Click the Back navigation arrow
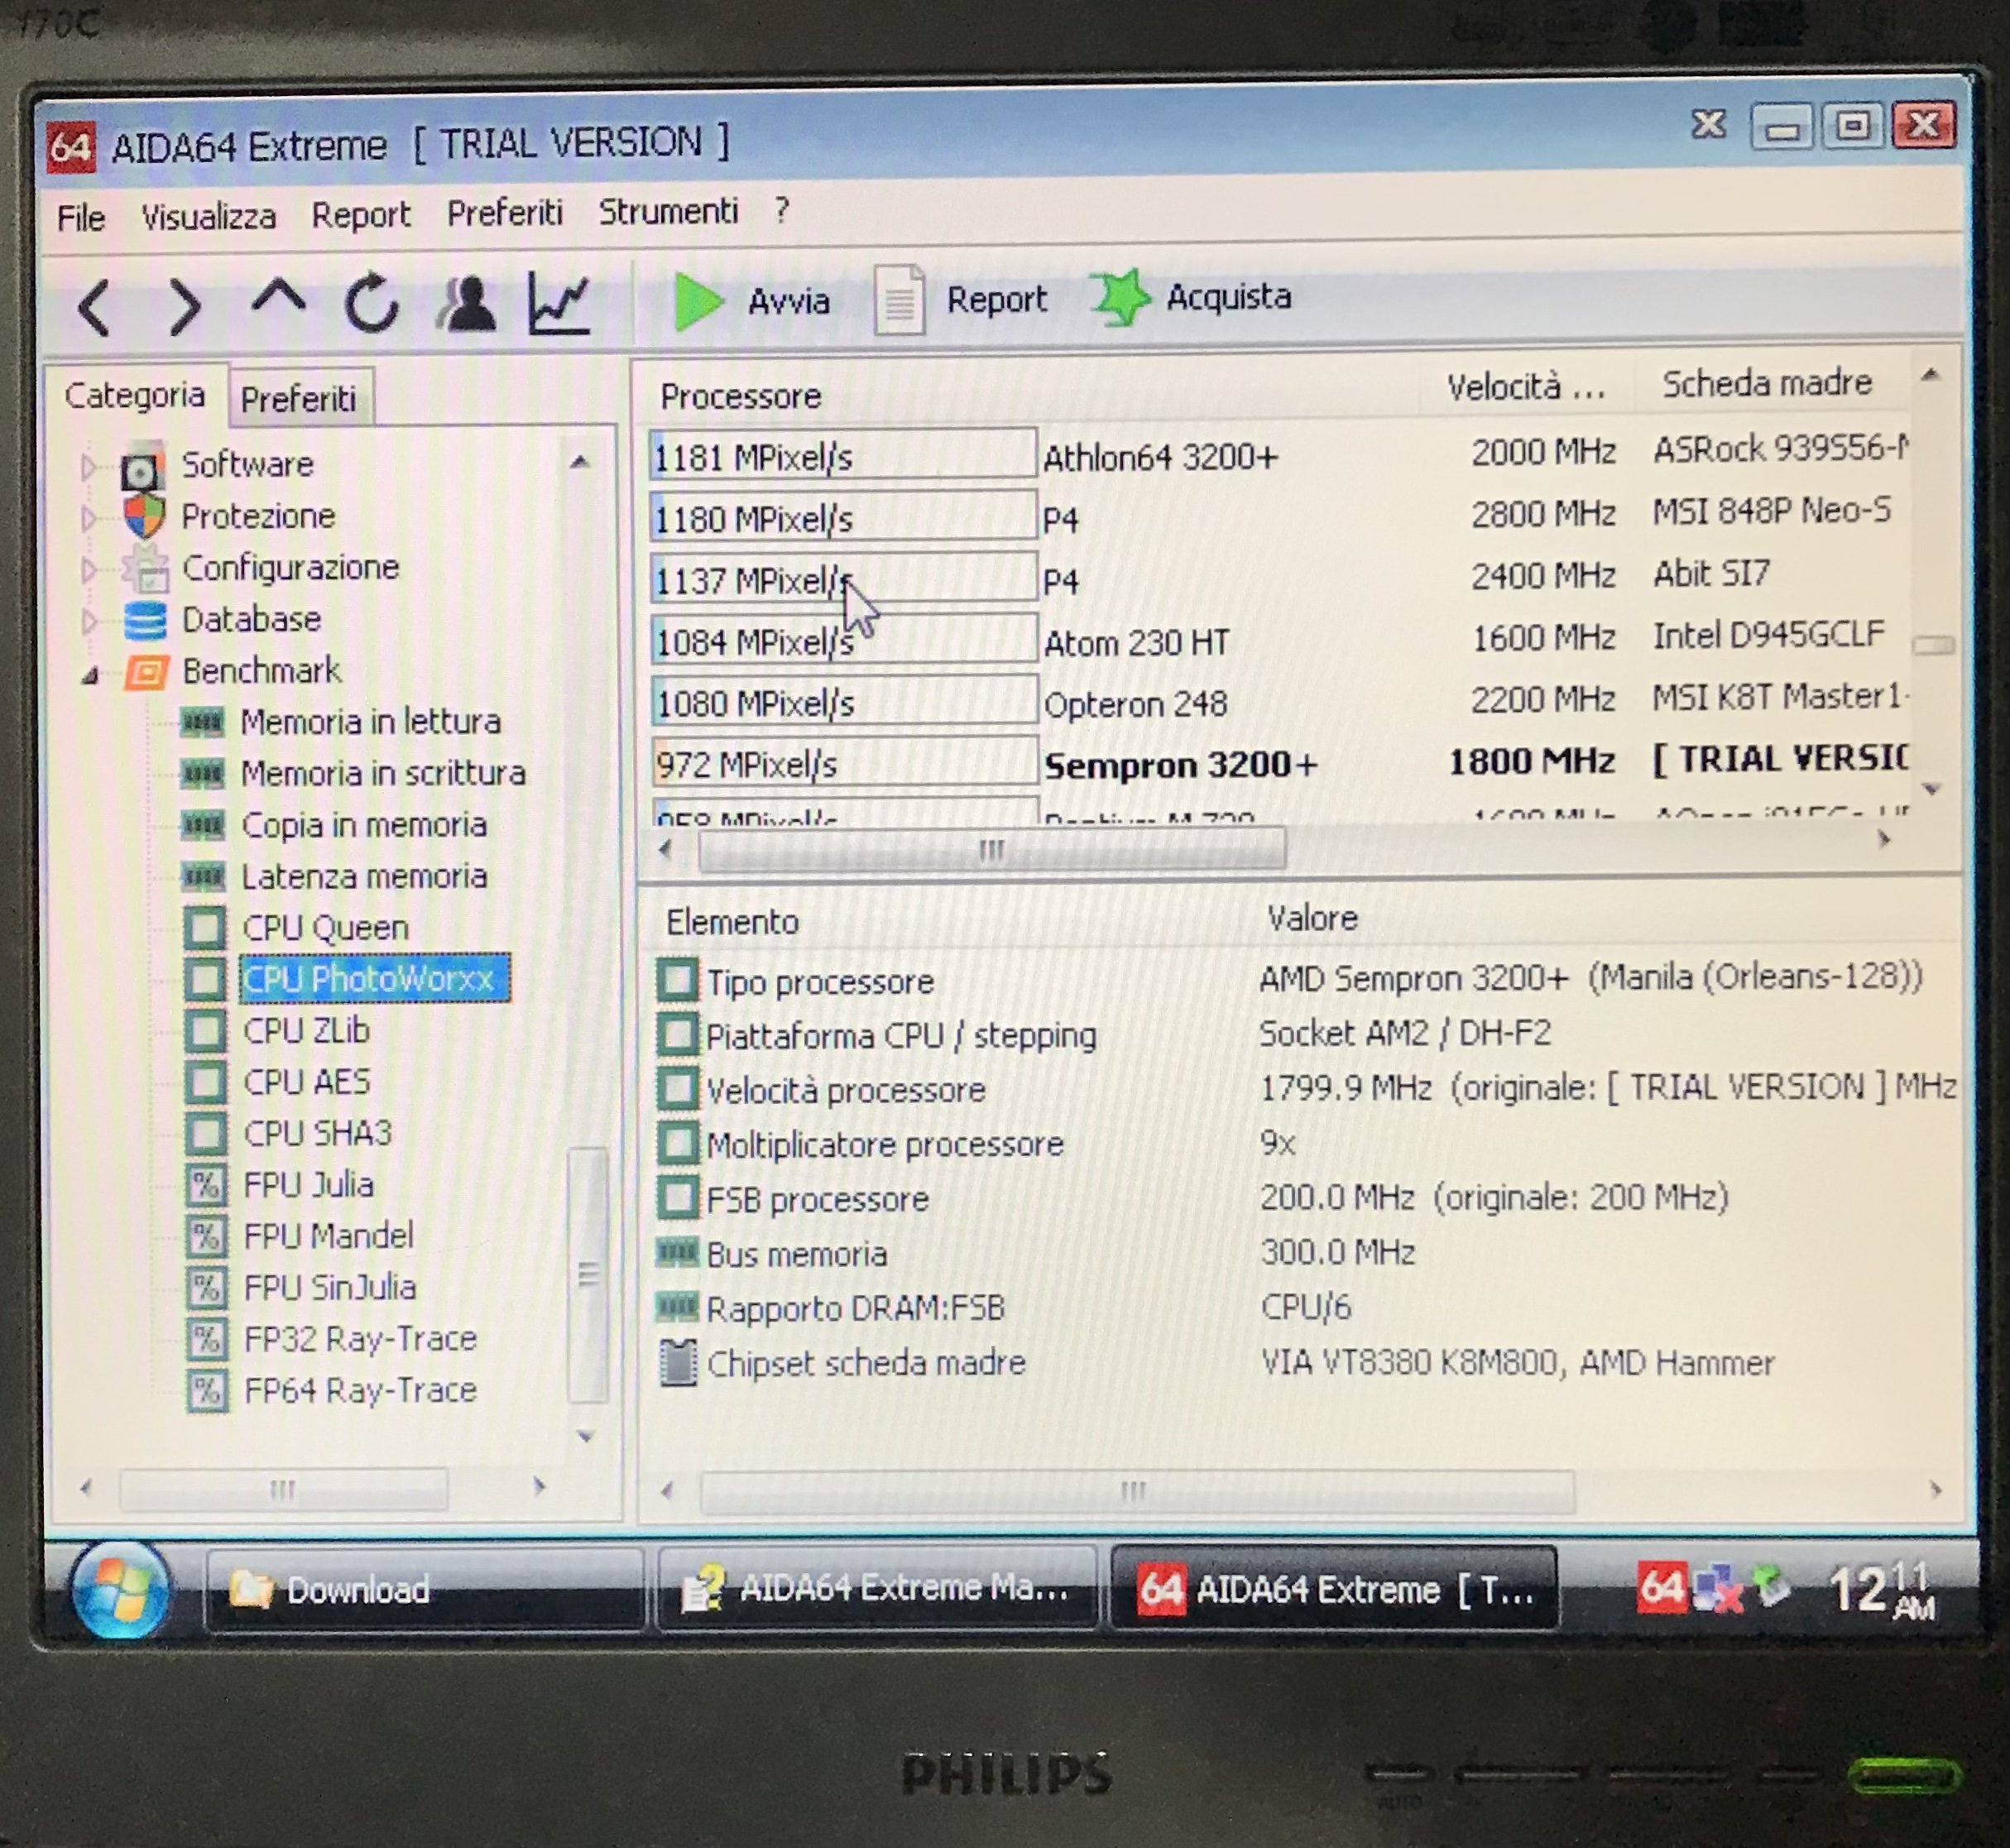Screen dimensions: 2010x1848 point(95,306)
